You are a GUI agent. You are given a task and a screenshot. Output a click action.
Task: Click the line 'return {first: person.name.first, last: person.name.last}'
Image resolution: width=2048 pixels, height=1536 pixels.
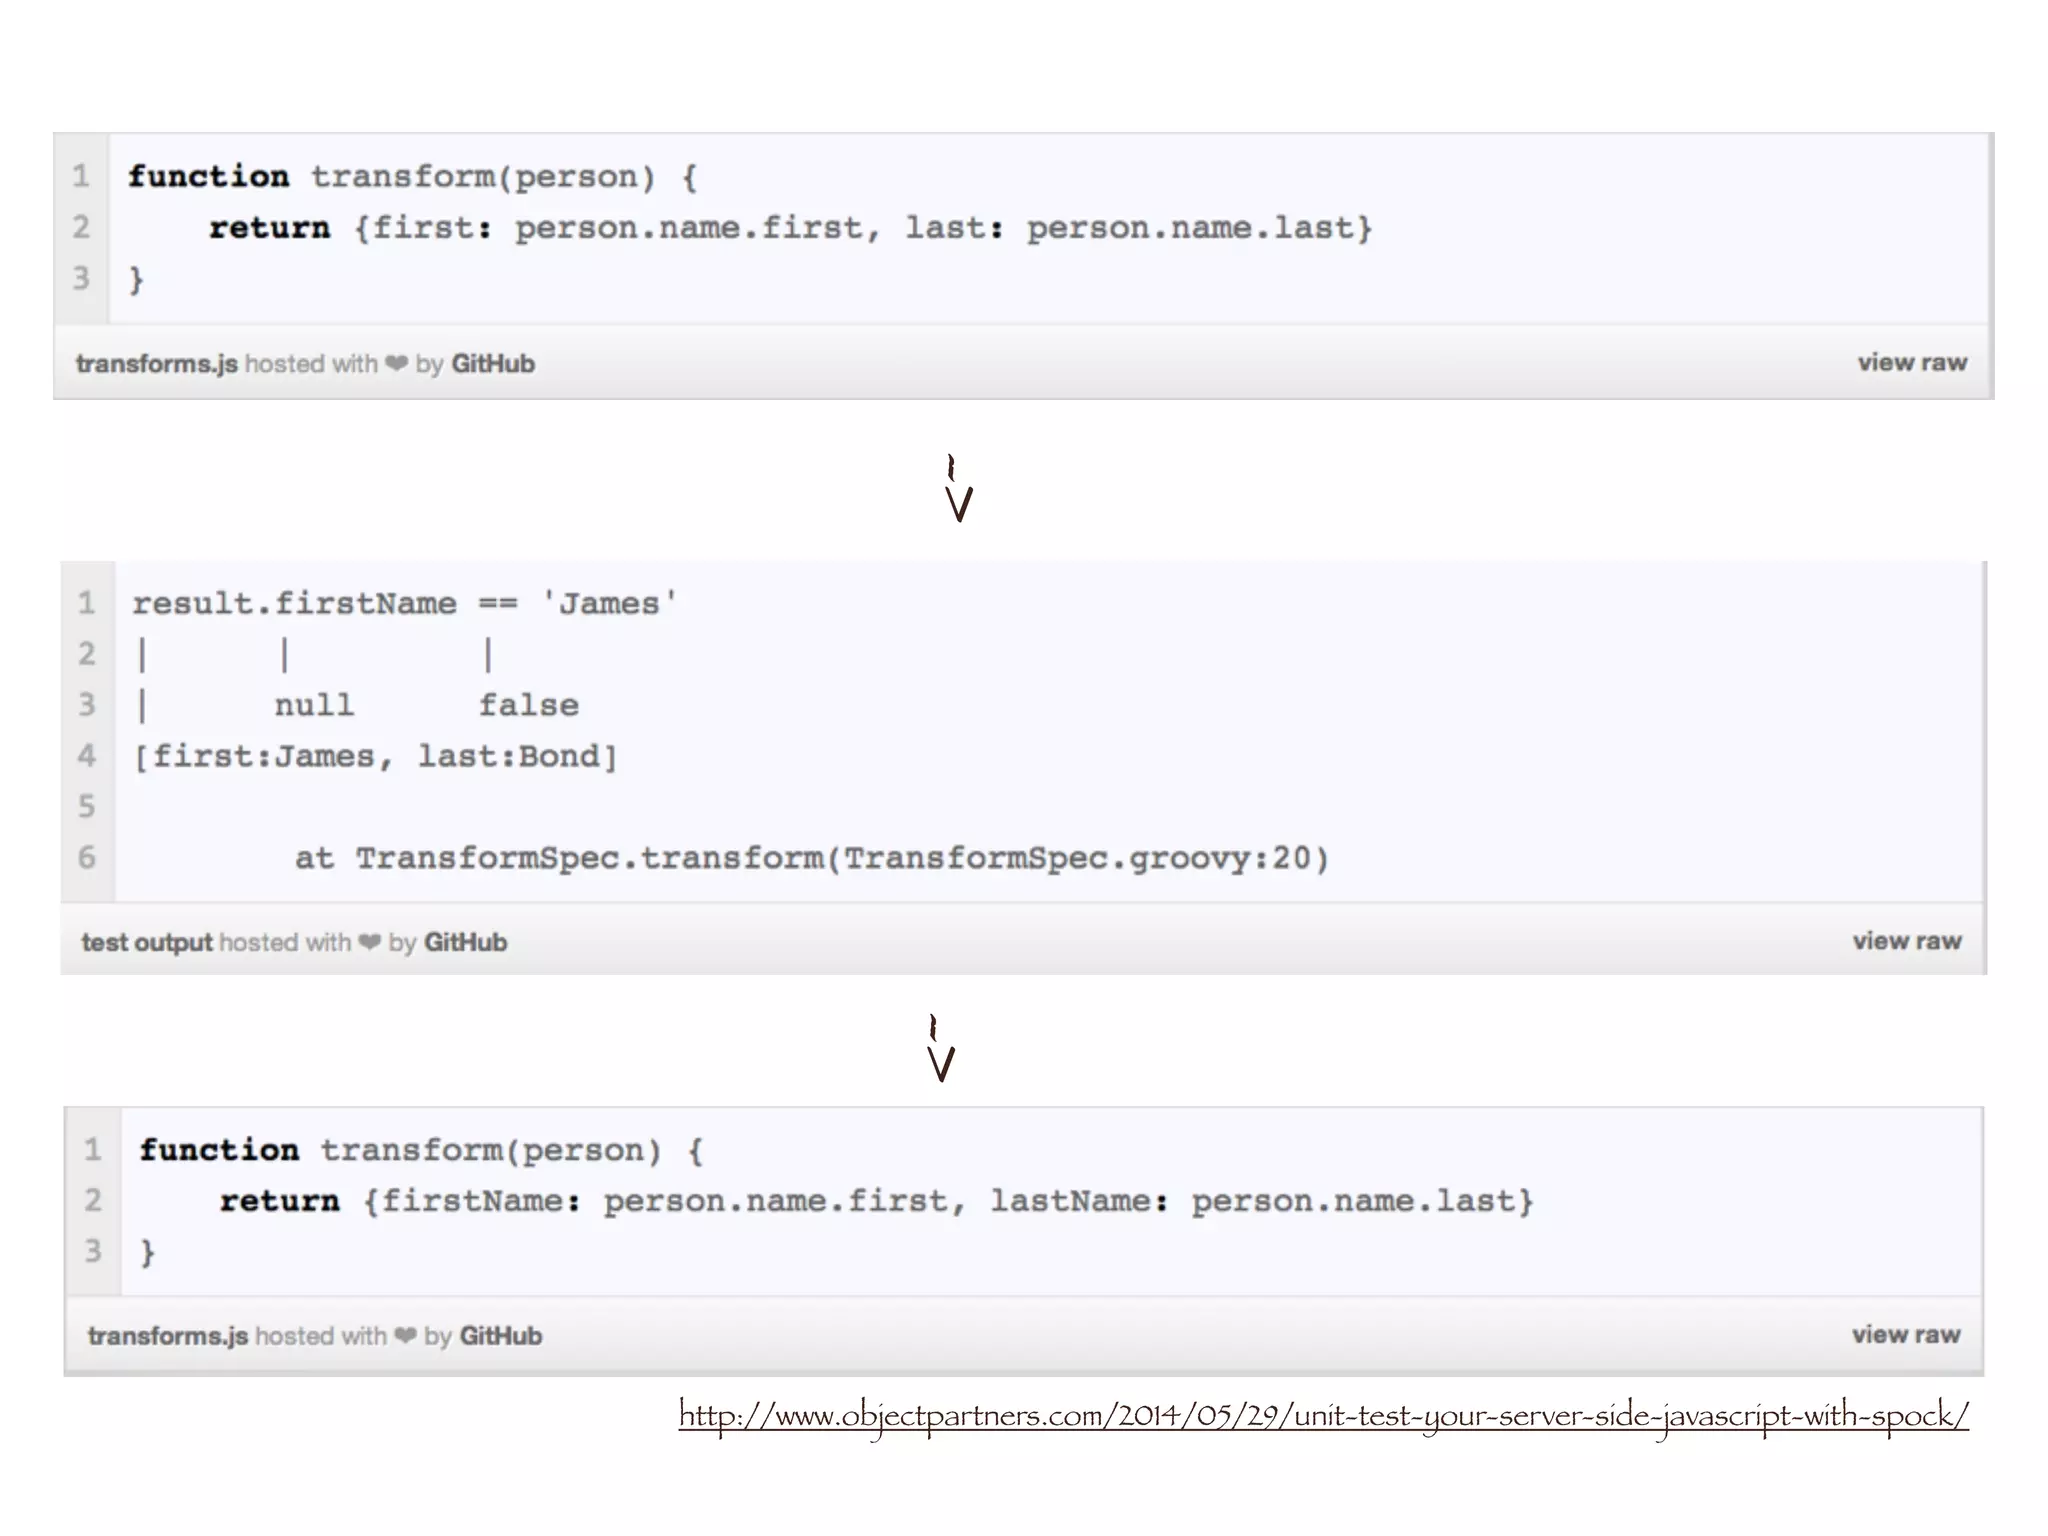[x=790, y=228]
